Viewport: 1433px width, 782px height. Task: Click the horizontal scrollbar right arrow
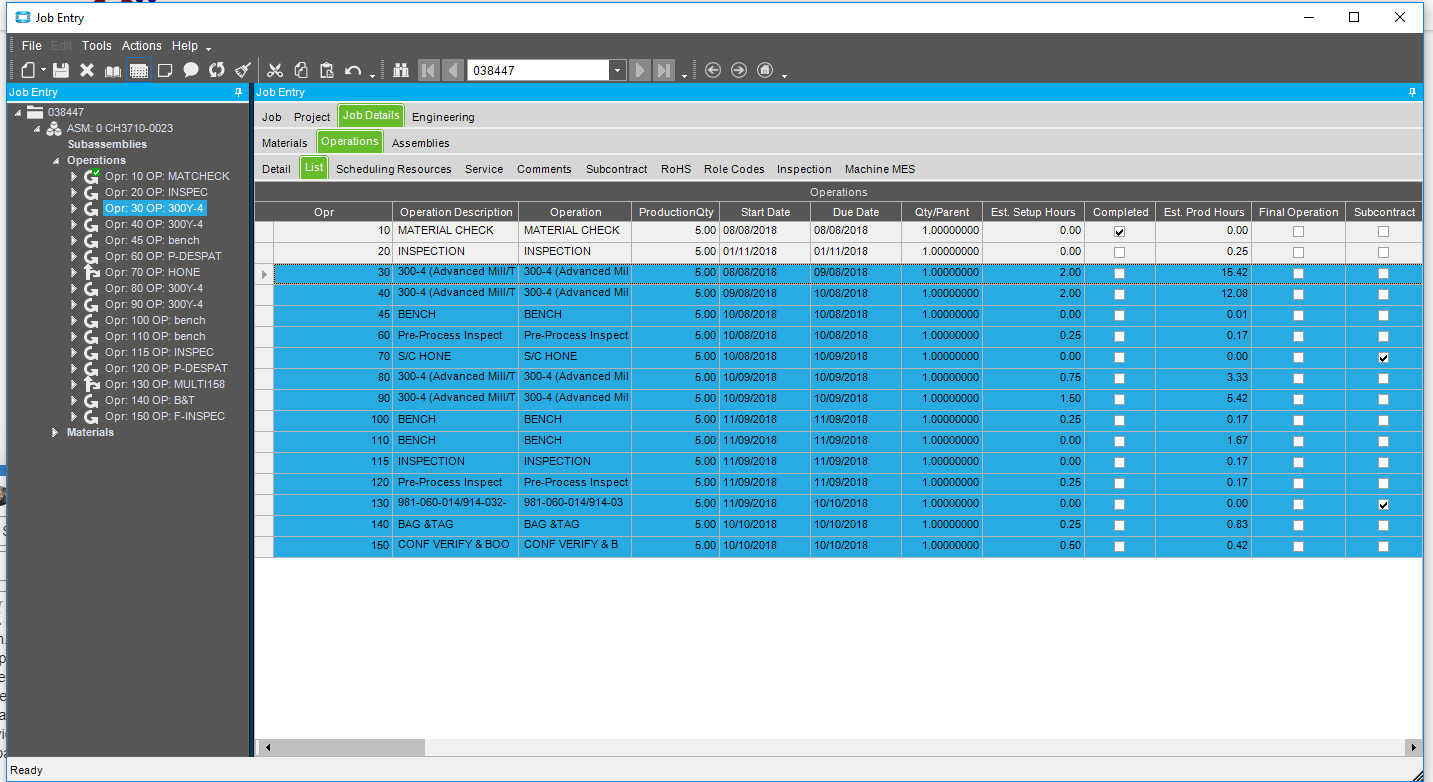(x=1414, y=747)
